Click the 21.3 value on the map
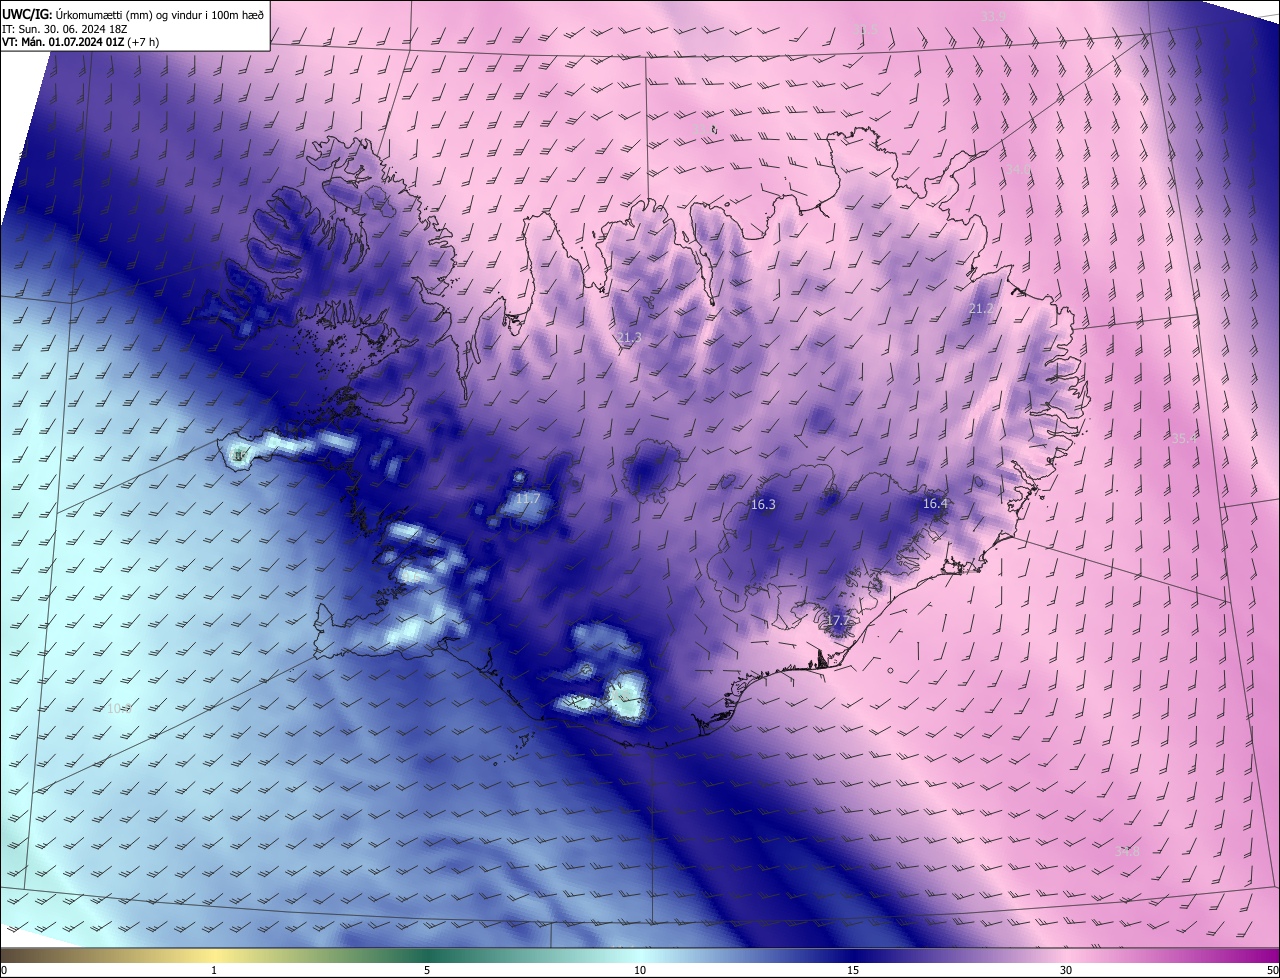The width and height of the screenshot is (1280, 978). [629, 338]
